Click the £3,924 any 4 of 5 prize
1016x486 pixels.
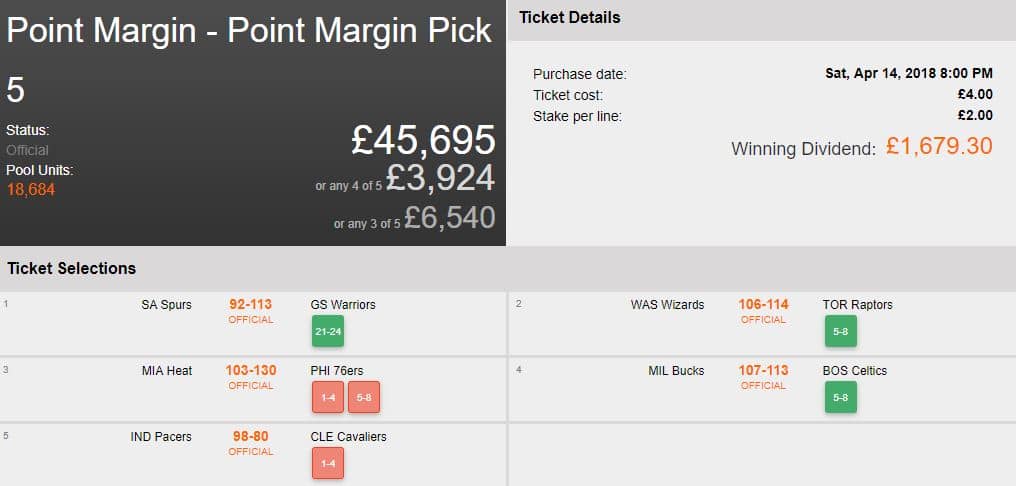[x=439, y=178]
